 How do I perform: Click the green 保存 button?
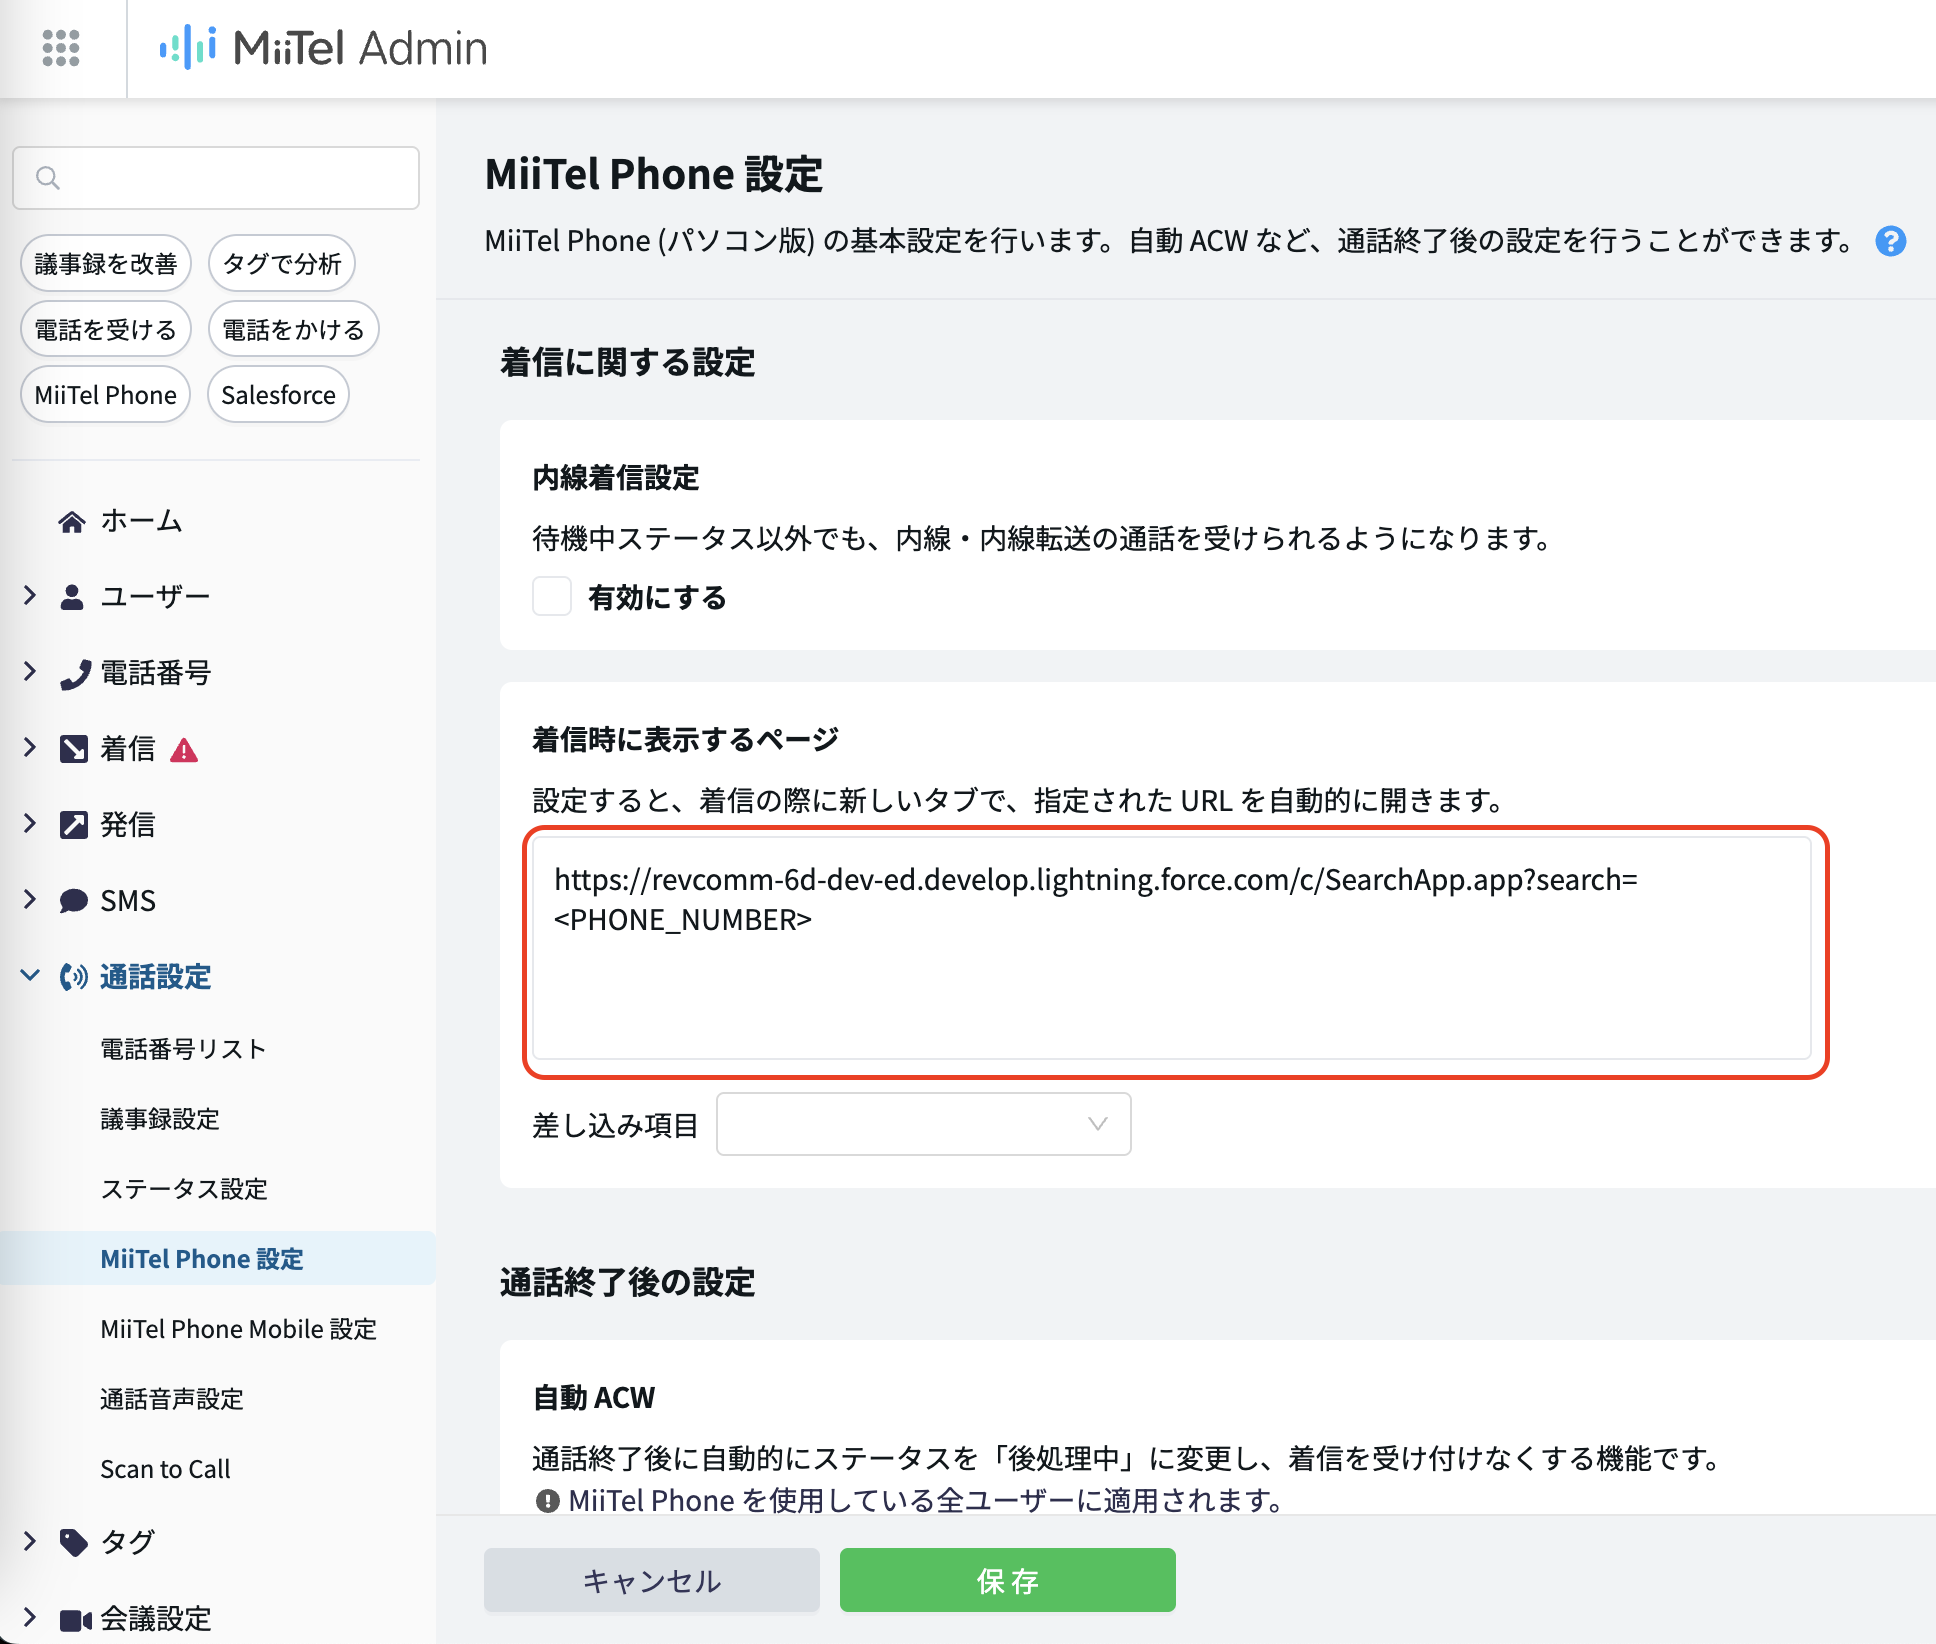point(1008,1580)
